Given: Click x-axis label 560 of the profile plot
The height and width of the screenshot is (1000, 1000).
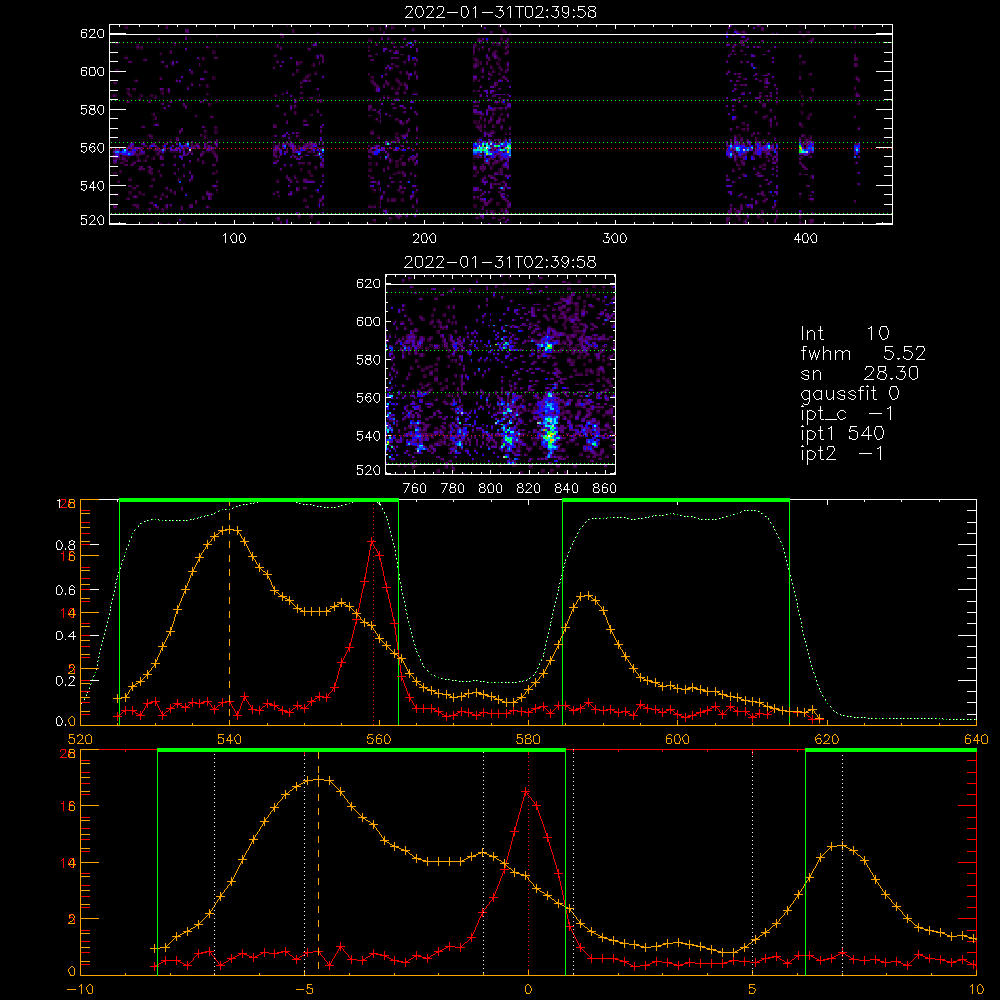Looking at the screenshot, I should [379, 739].
